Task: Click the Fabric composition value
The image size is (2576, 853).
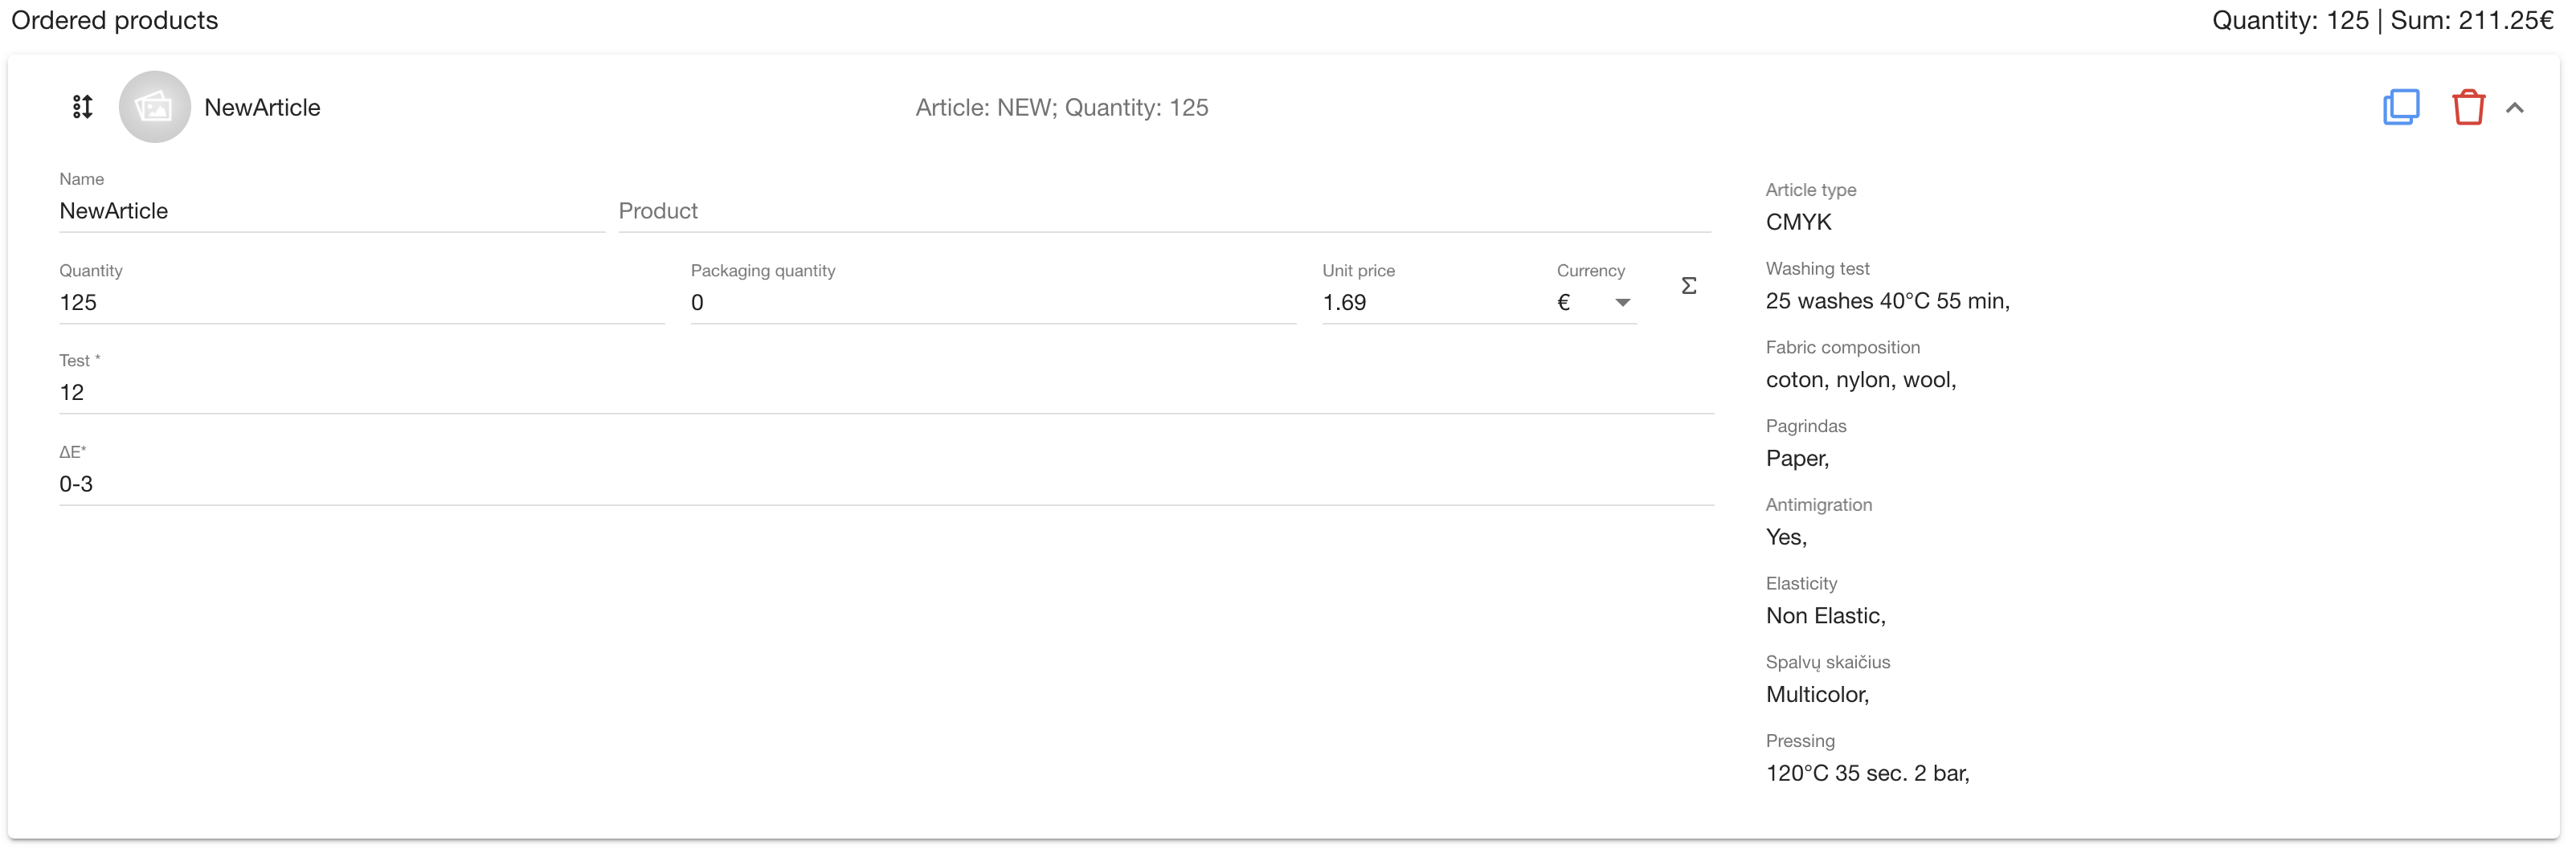Action: coord(1860,380)
